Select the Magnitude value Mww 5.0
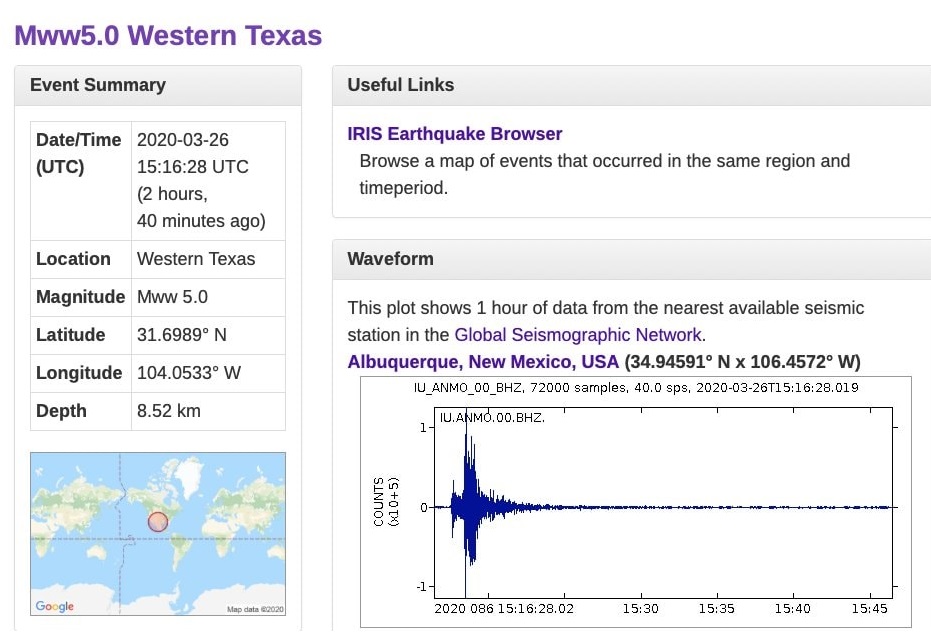This screenshot has width=931, height=641. (x=172, y=297)
